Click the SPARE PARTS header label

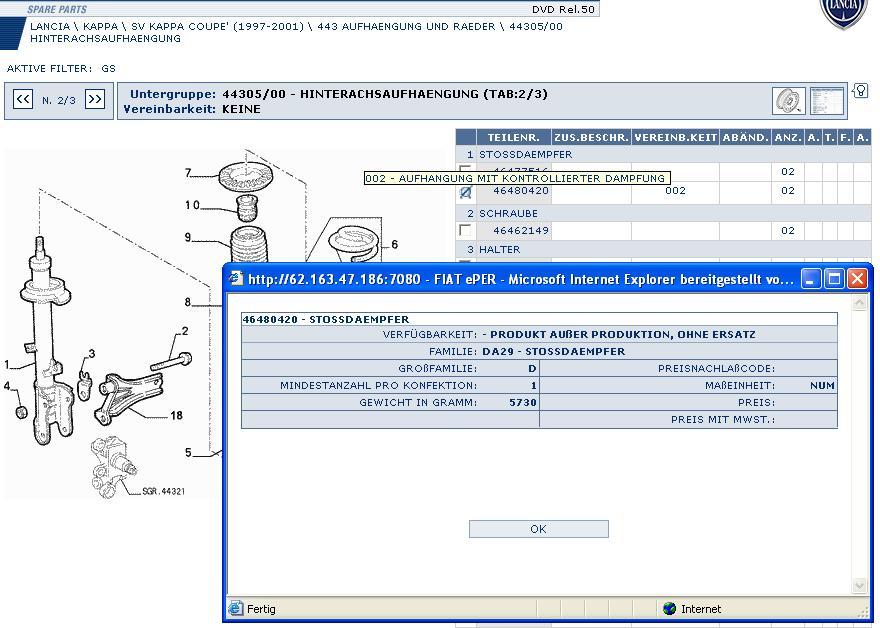[x=57, y=10]
